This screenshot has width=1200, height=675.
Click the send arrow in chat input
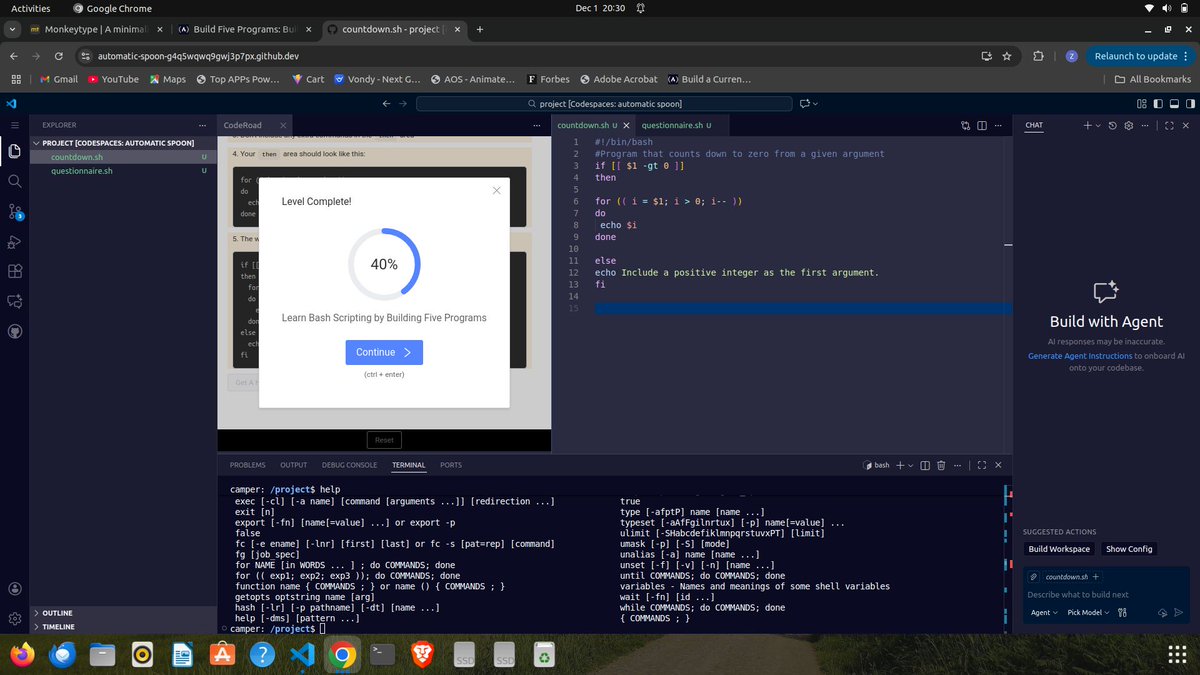[1179, 612]
